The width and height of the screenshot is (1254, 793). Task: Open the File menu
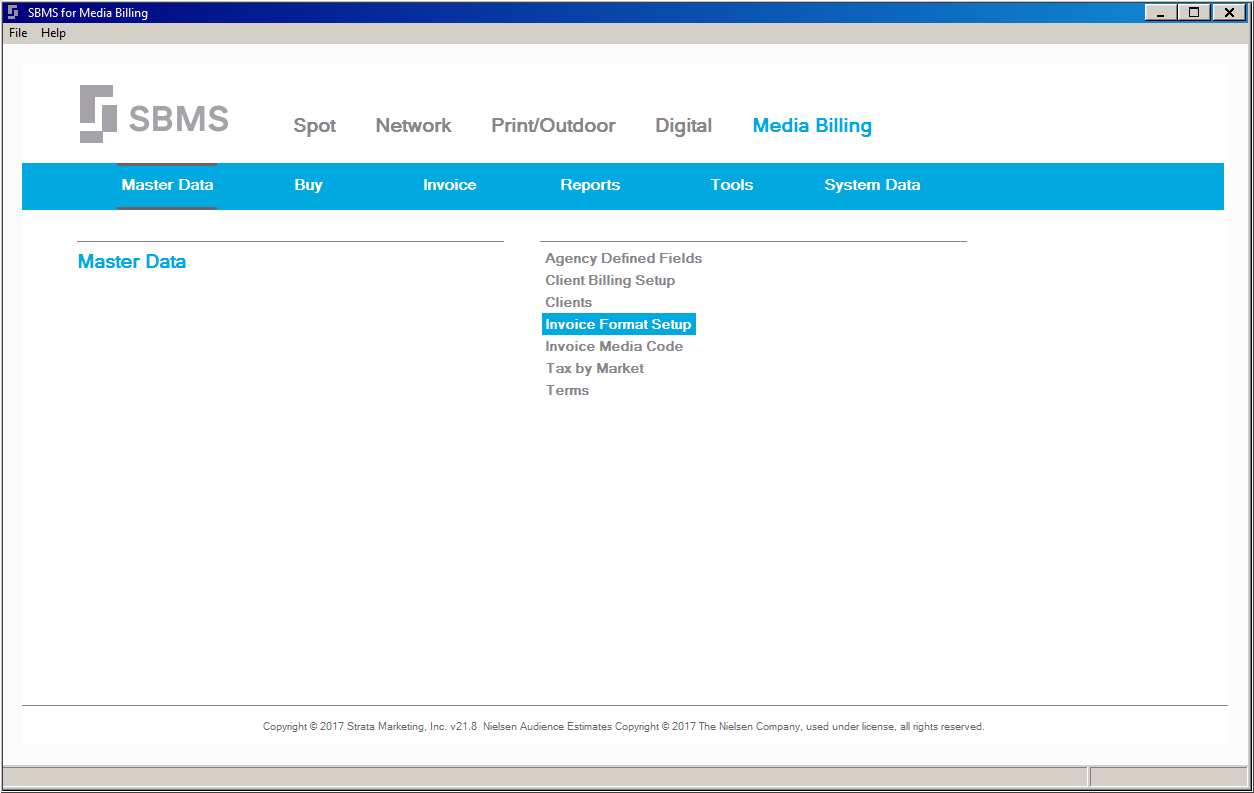18,33
